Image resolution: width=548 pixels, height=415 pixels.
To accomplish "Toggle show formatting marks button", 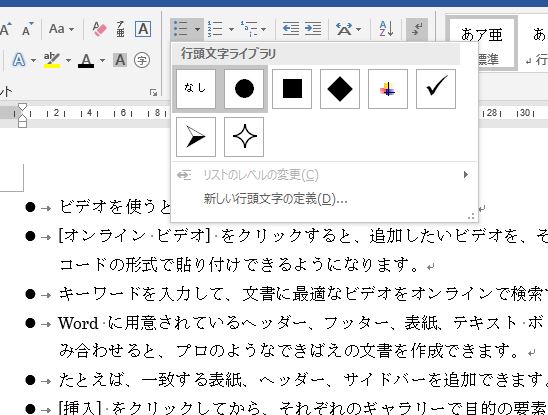I will pyautogui.click(x=417, y=29).
